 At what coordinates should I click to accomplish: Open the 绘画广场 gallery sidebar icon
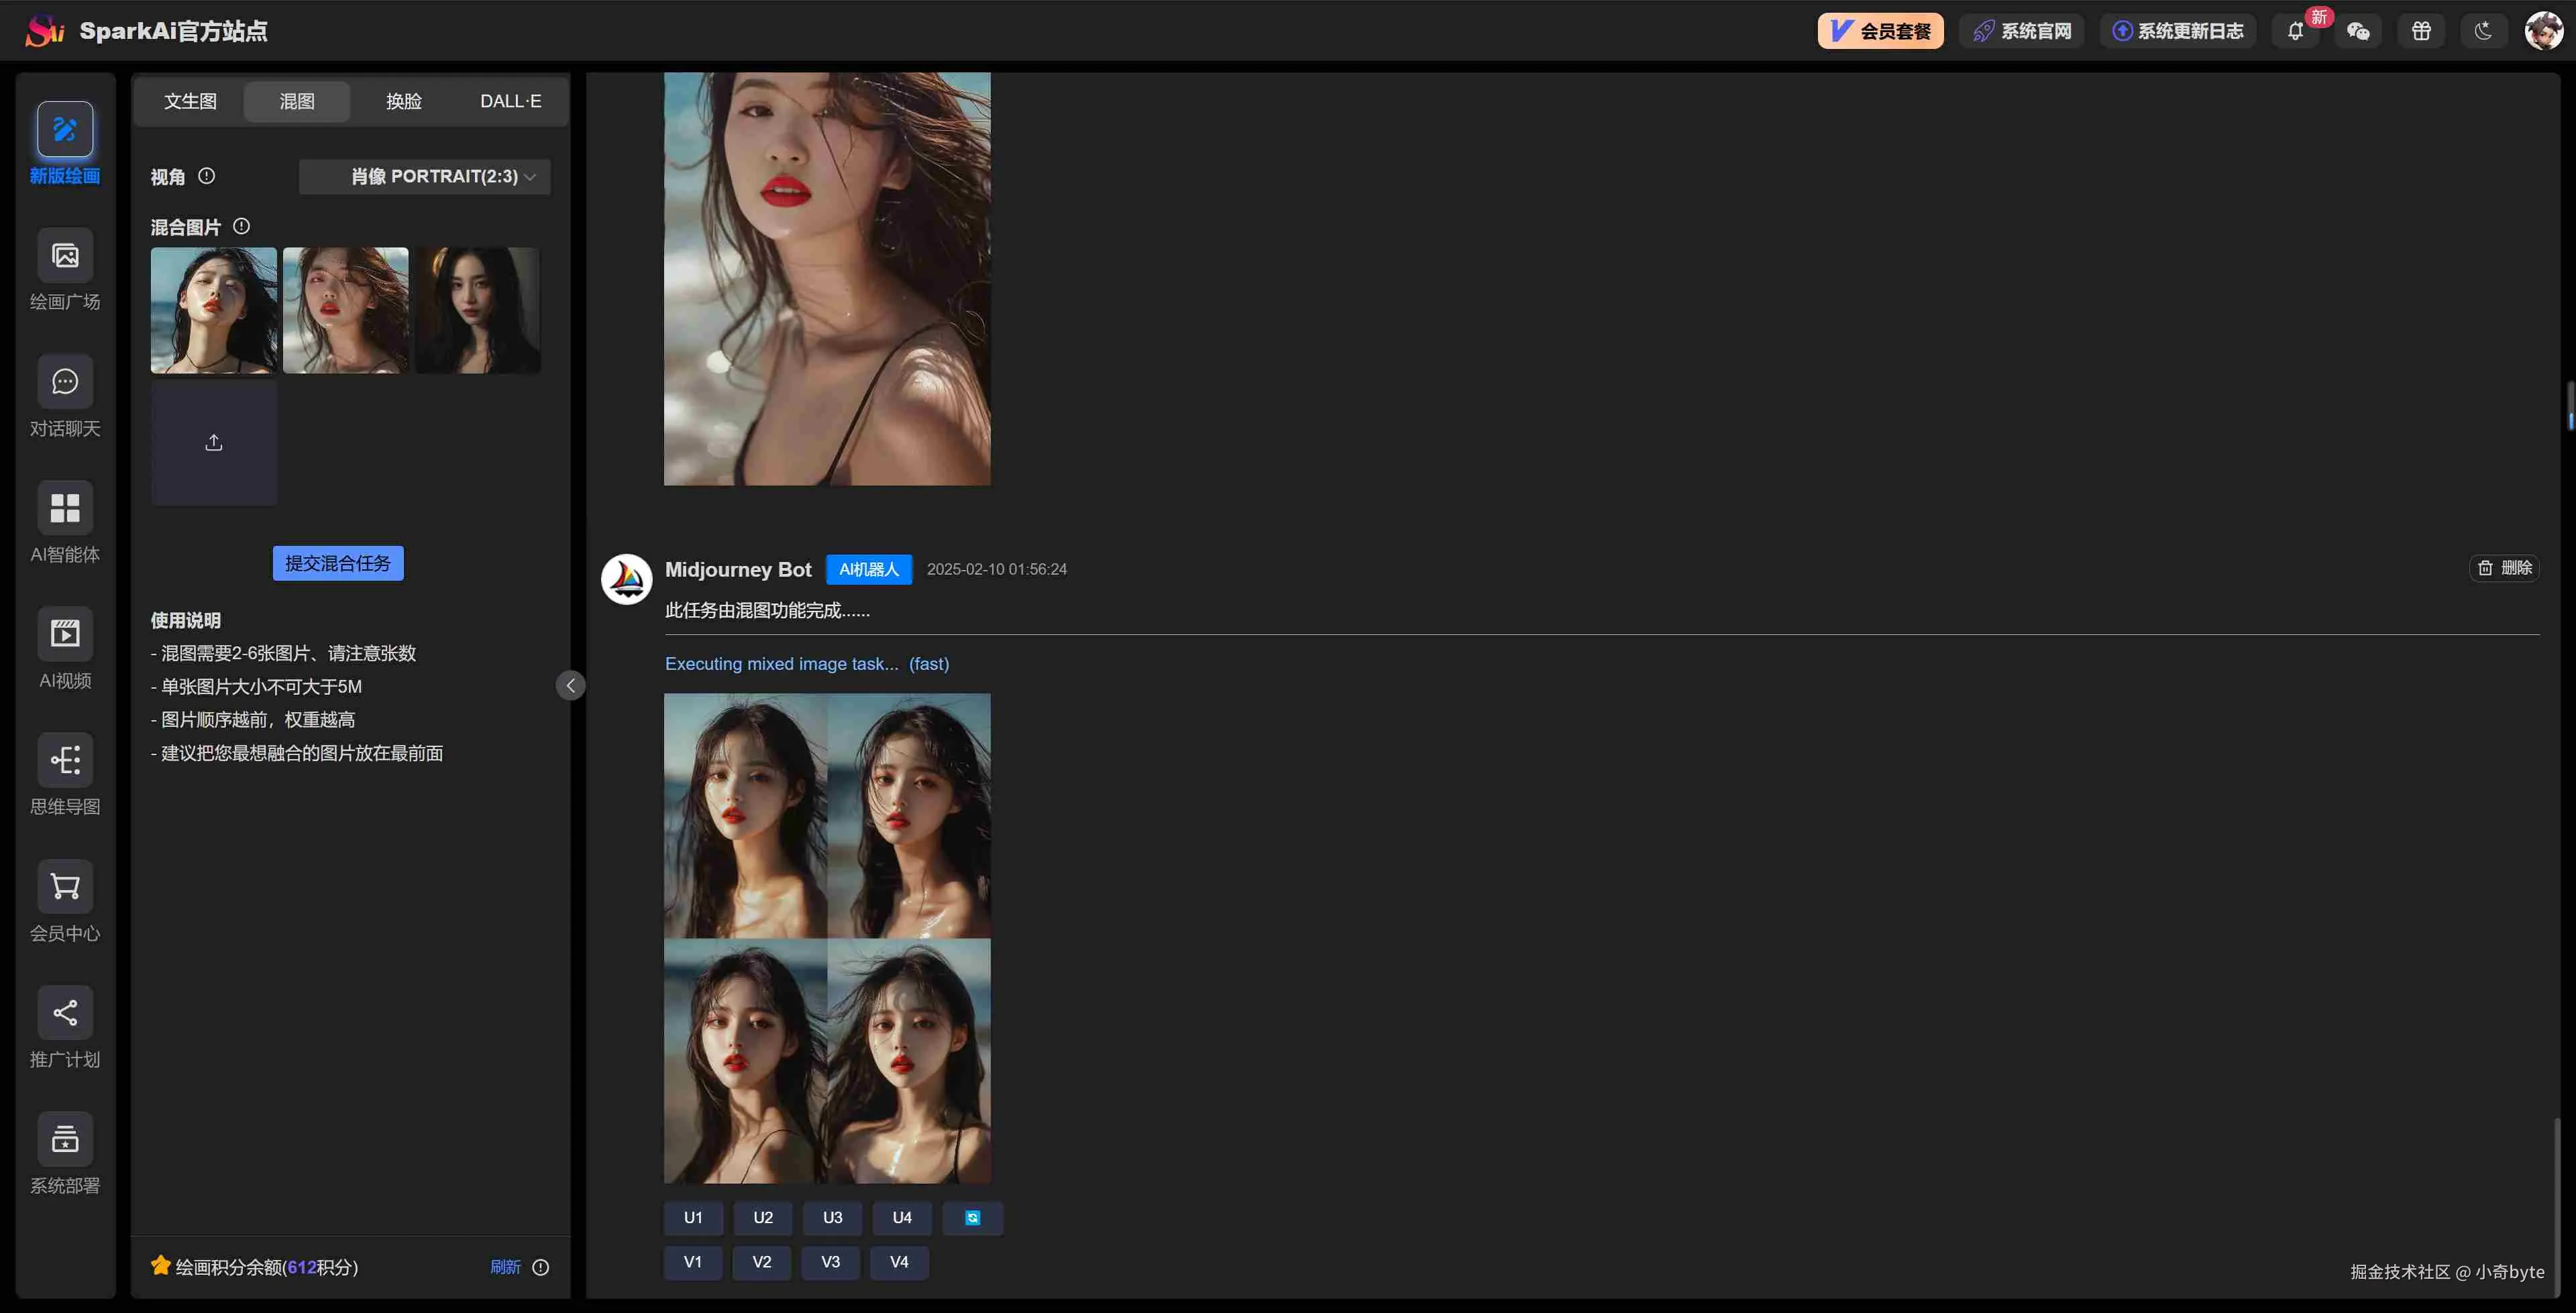pyautogui.click(x=65, y=256)
